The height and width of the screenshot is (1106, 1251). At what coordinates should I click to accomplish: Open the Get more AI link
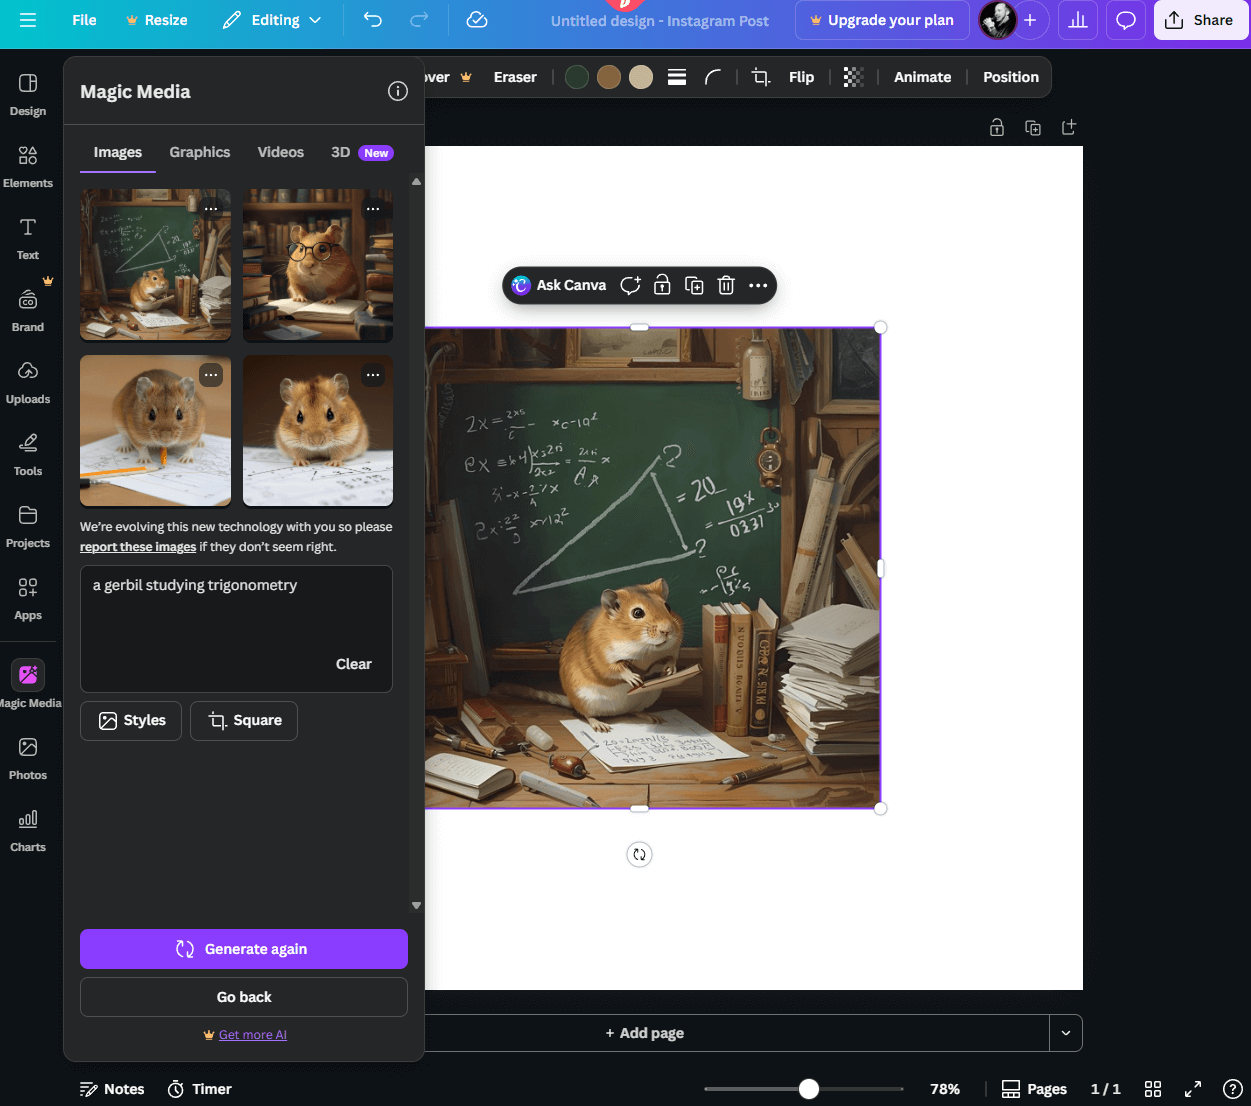252,1034
